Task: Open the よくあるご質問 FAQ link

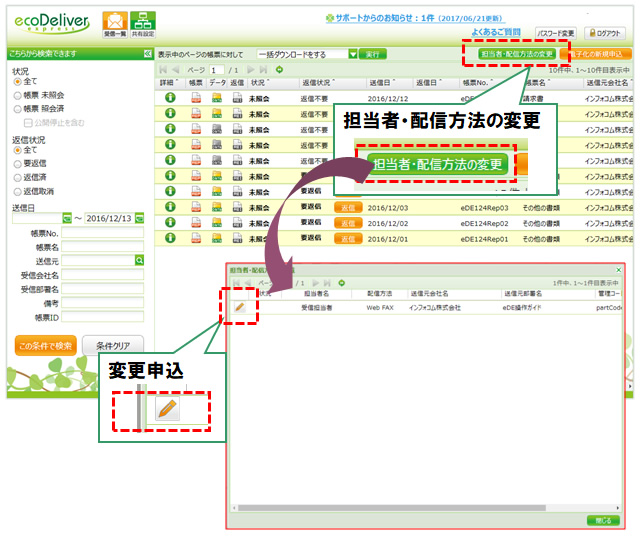Action: (x=495, y=33)
